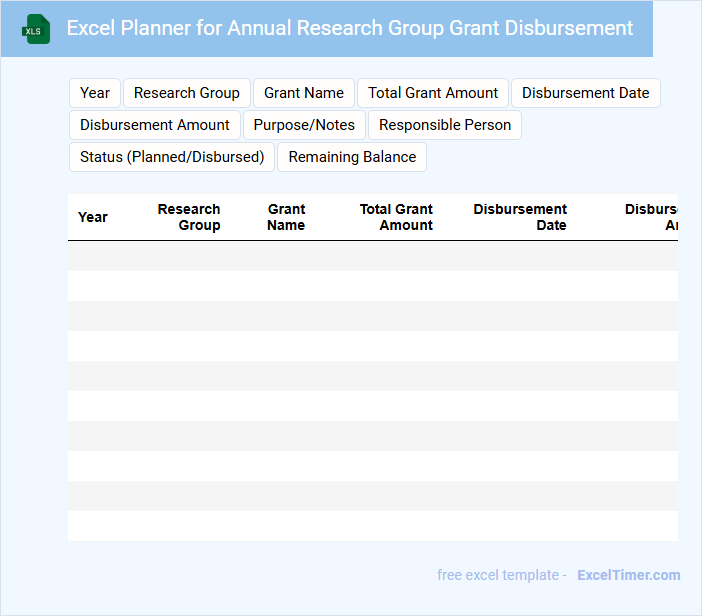Viewport: 702px width, 616px height.
Task: Pick the Disbursement Amount tag
Action: coord(155,125)
